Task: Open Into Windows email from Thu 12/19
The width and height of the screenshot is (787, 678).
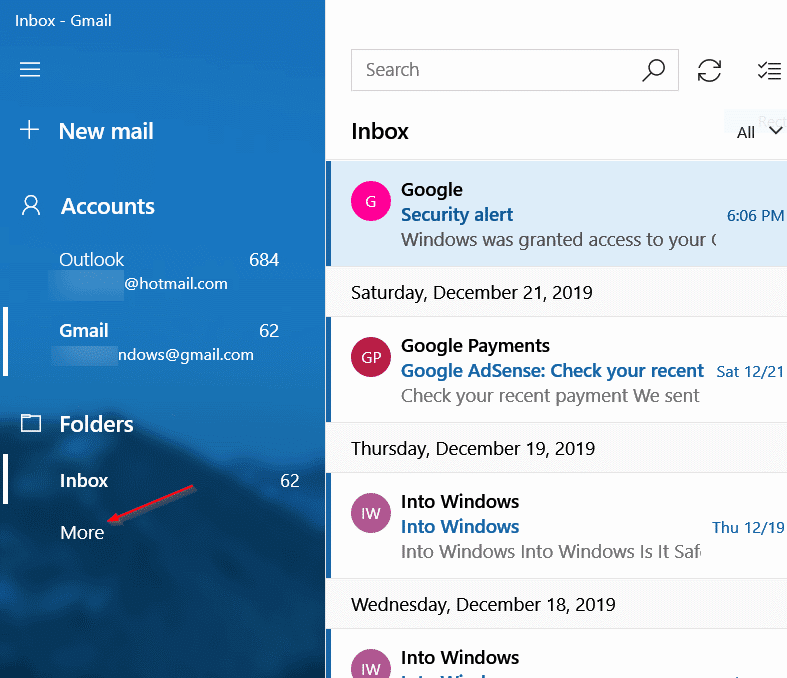Action: 556,525
